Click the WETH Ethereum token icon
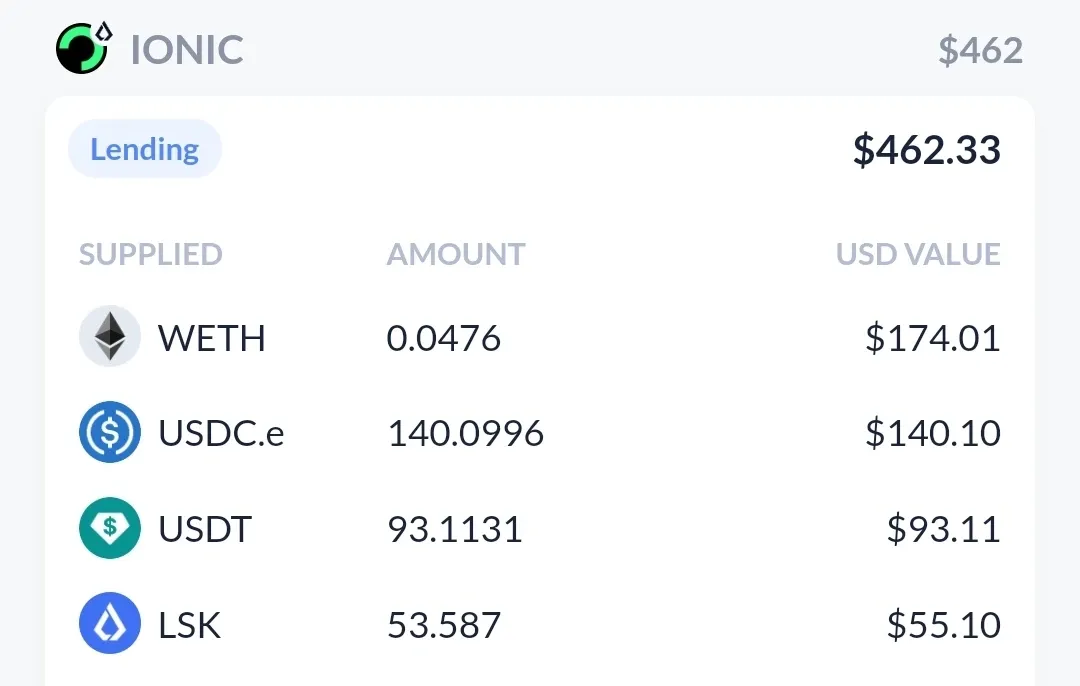Viewport: 1080px width, 686px height. point(110,336)
